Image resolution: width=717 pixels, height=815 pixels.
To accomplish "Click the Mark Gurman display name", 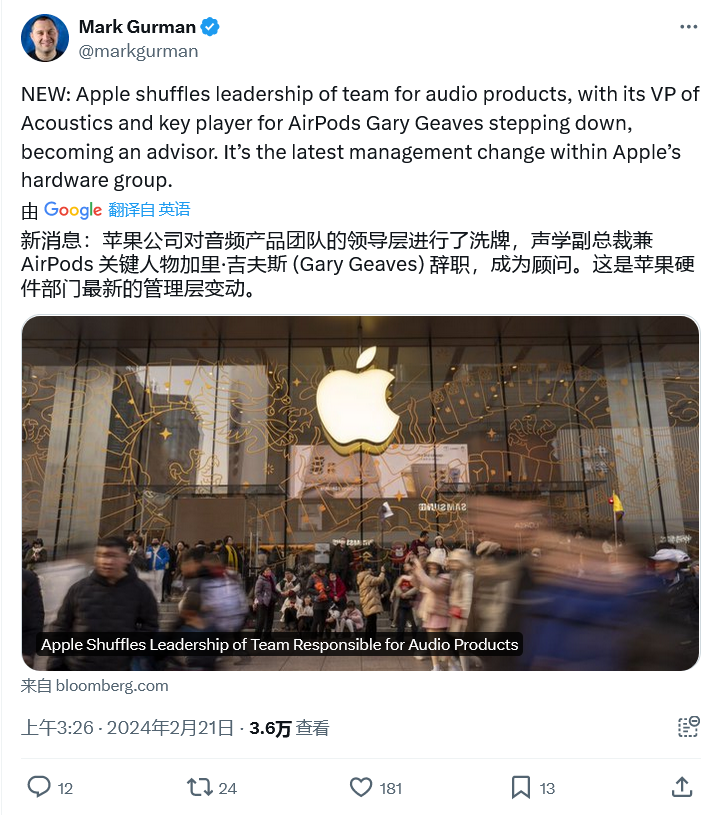I will click(x=137, y=27).
